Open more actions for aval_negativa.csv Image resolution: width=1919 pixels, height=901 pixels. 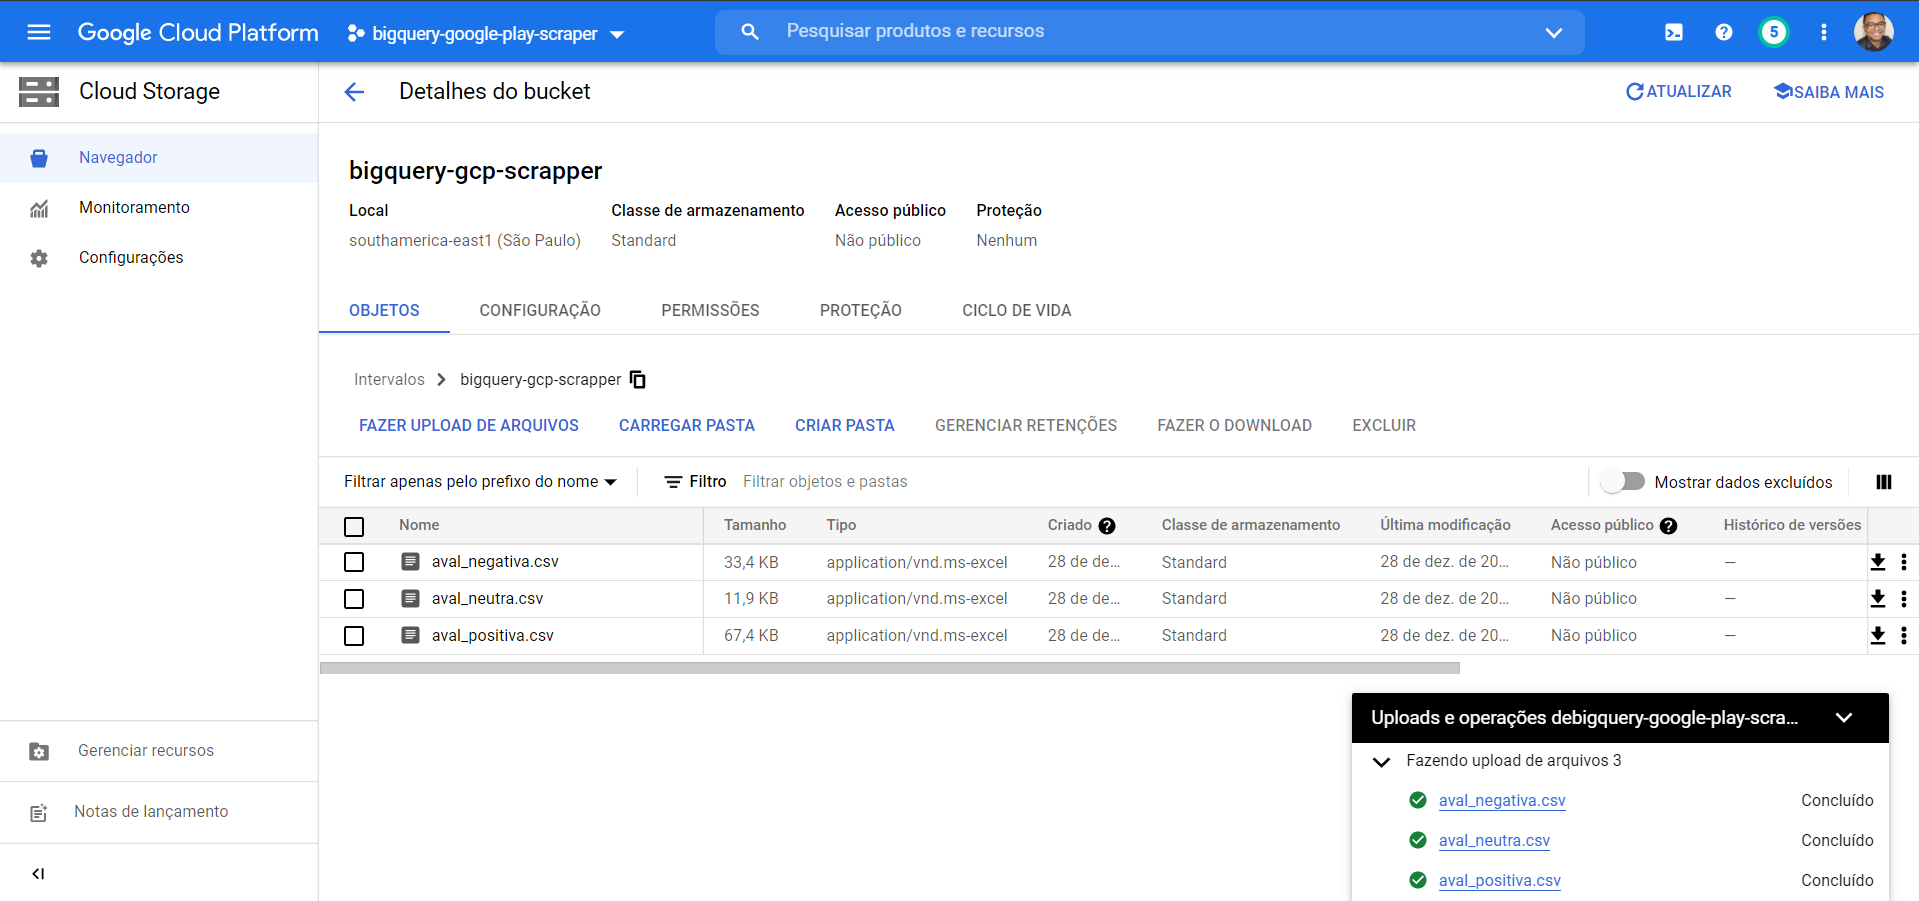pyautogui.click(x=1904, y=562)
